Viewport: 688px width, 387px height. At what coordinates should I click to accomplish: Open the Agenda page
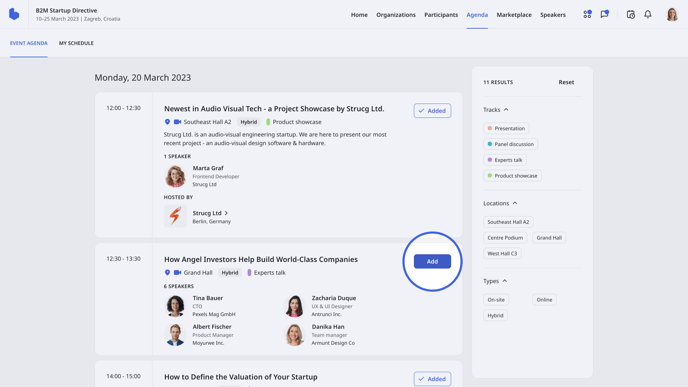pyautogui.click(x=477, y=14)
